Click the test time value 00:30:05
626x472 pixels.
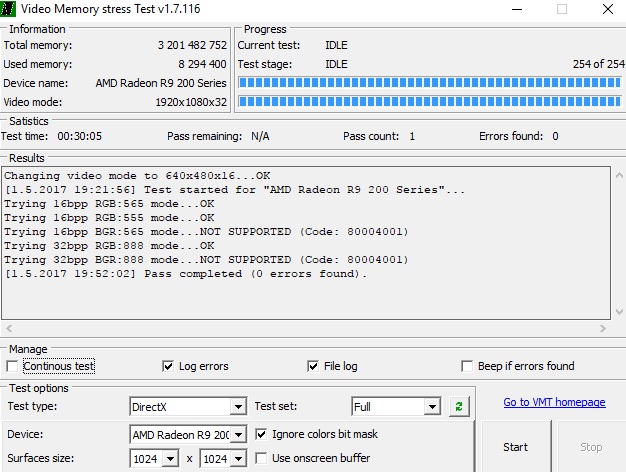pos(79,136)
